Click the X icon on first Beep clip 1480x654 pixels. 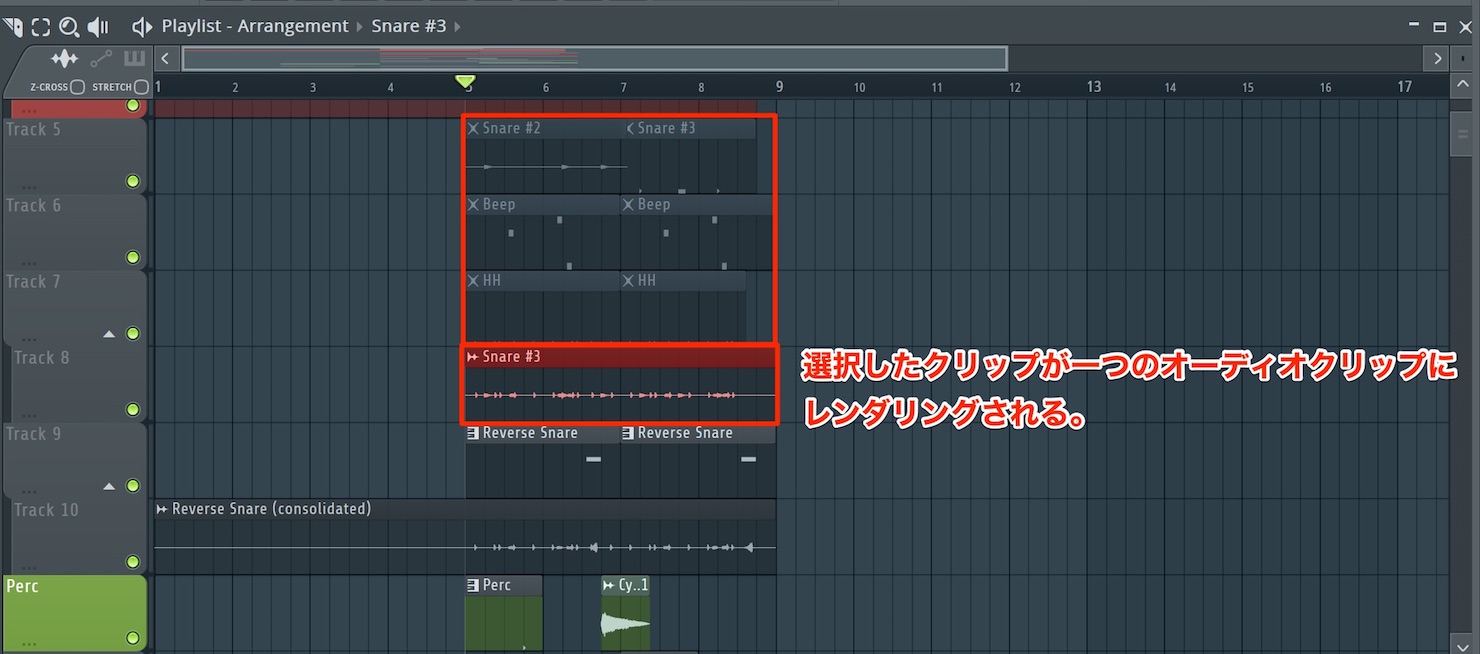(473, 204)
